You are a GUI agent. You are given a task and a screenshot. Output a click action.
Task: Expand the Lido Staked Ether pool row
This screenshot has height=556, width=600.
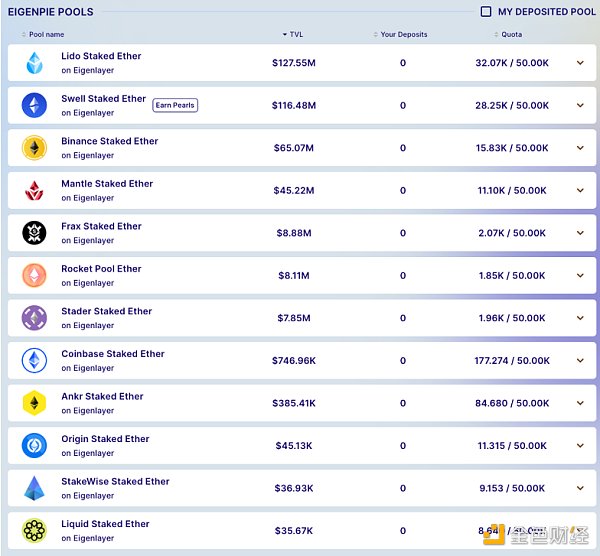580,63
